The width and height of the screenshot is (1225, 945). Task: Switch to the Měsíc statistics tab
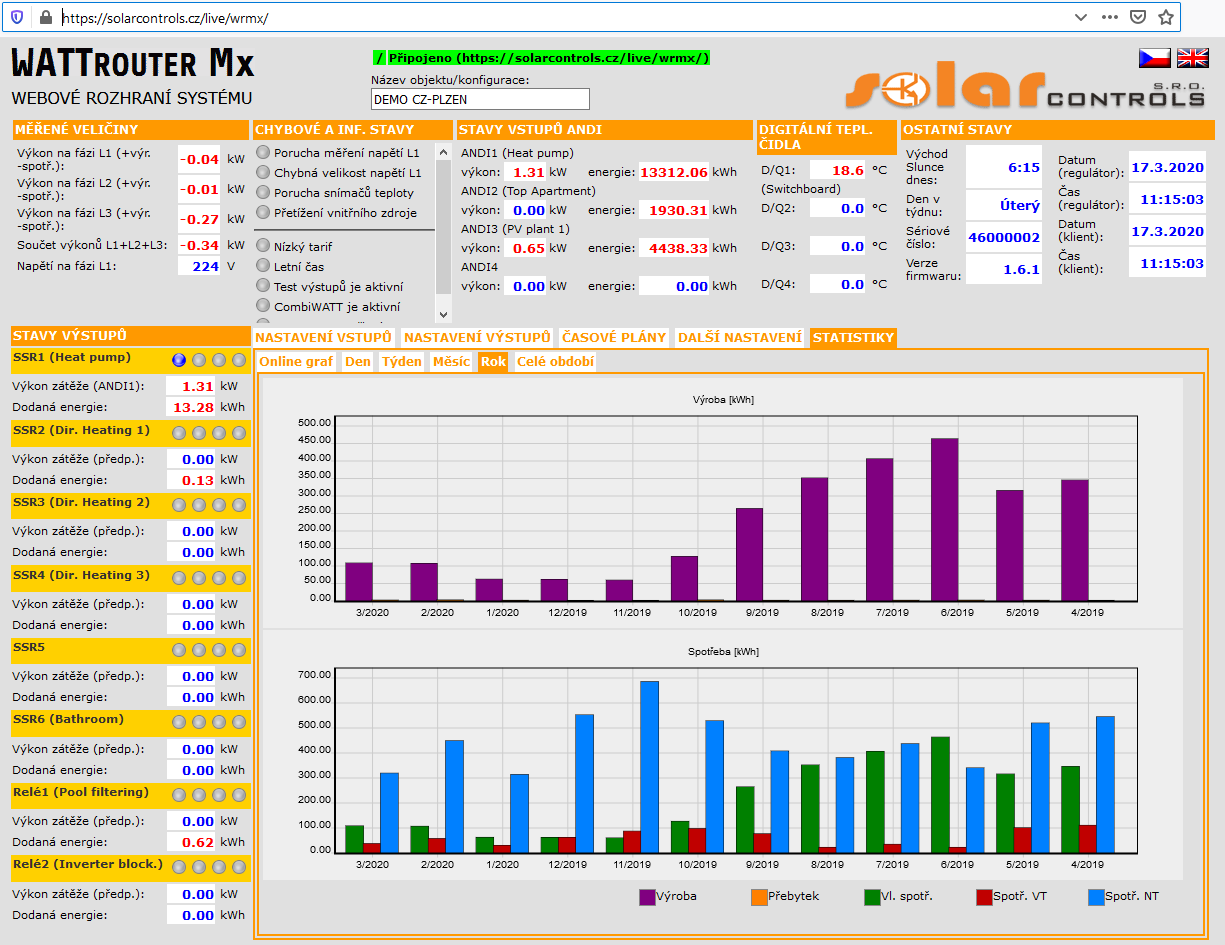click(451, 362)
